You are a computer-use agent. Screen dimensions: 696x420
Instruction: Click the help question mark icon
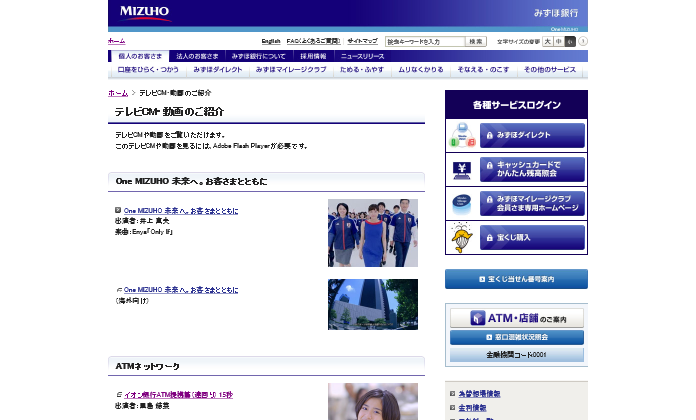coord(583,41)
